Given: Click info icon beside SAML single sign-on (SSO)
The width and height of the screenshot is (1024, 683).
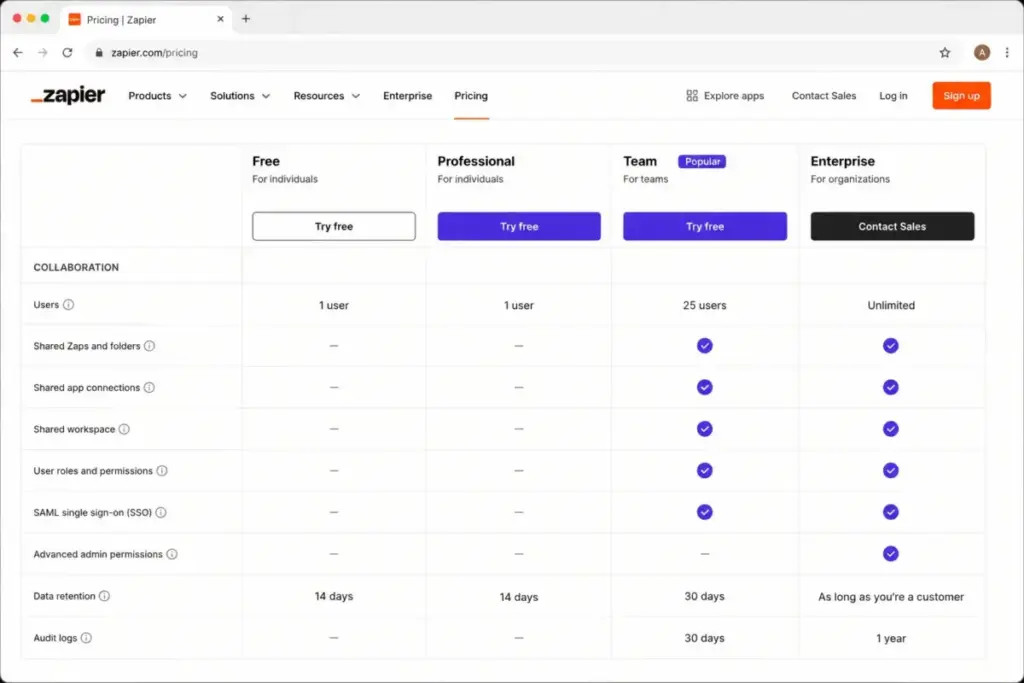Looking at the screenshot, I should pyautogui.click(x=161, y=513).
